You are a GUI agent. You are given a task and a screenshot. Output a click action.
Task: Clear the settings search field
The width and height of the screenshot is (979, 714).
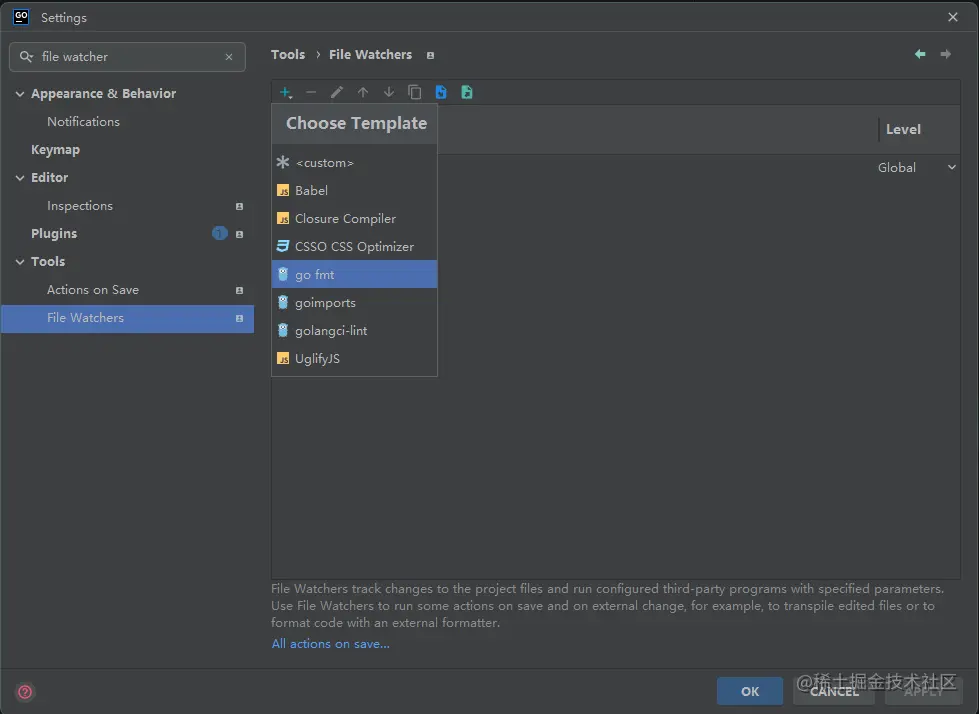(x=229, y=57)
